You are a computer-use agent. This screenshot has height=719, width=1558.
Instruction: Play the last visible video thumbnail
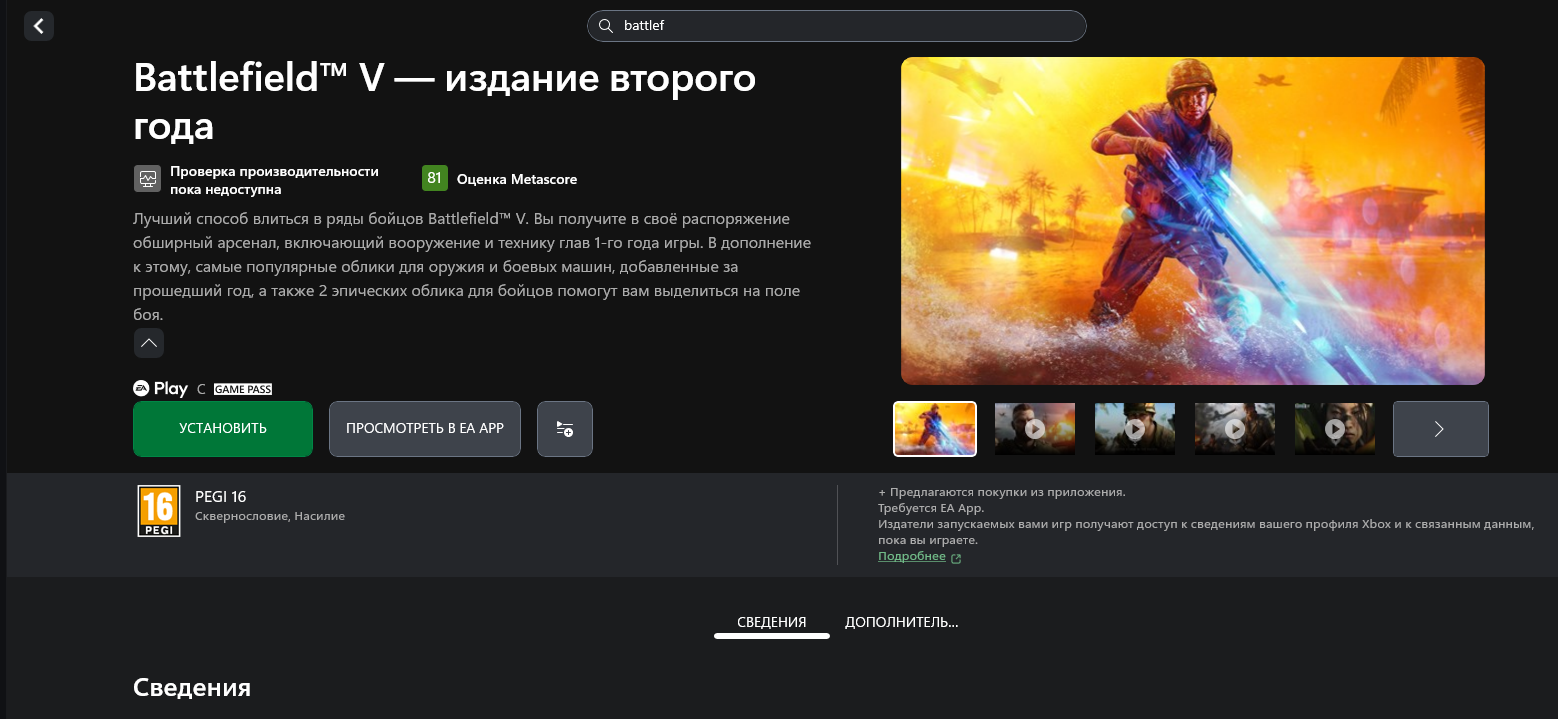pyautogui.click(x=1335, y=429)
